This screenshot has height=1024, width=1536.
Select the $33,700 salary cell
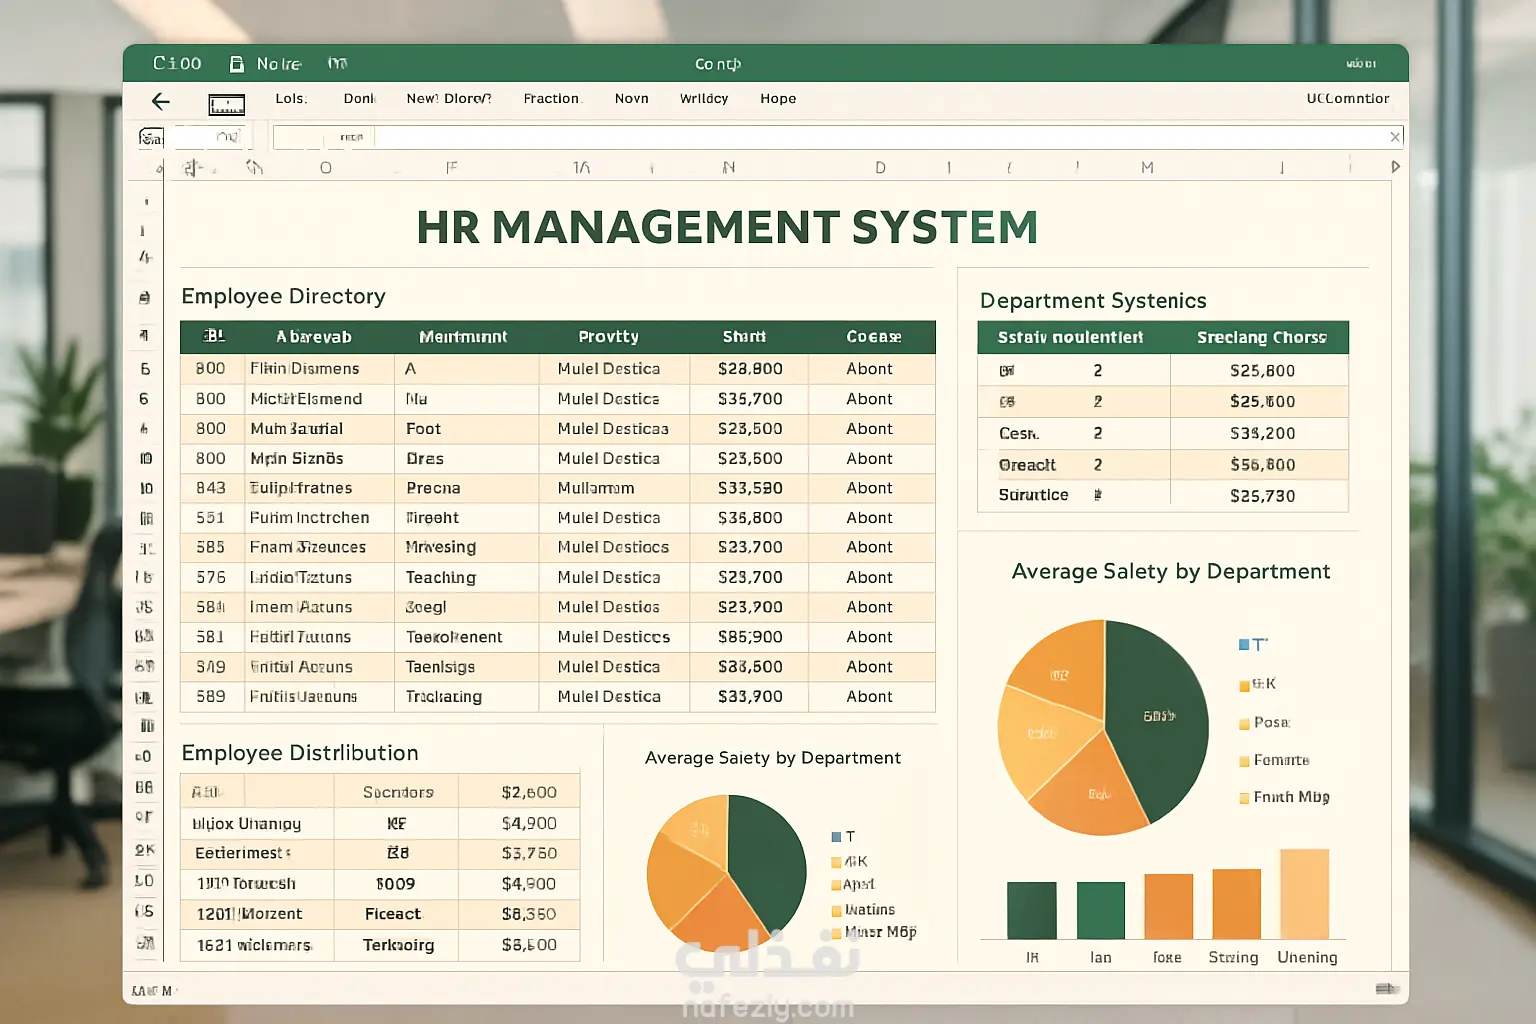click(750, 696)
